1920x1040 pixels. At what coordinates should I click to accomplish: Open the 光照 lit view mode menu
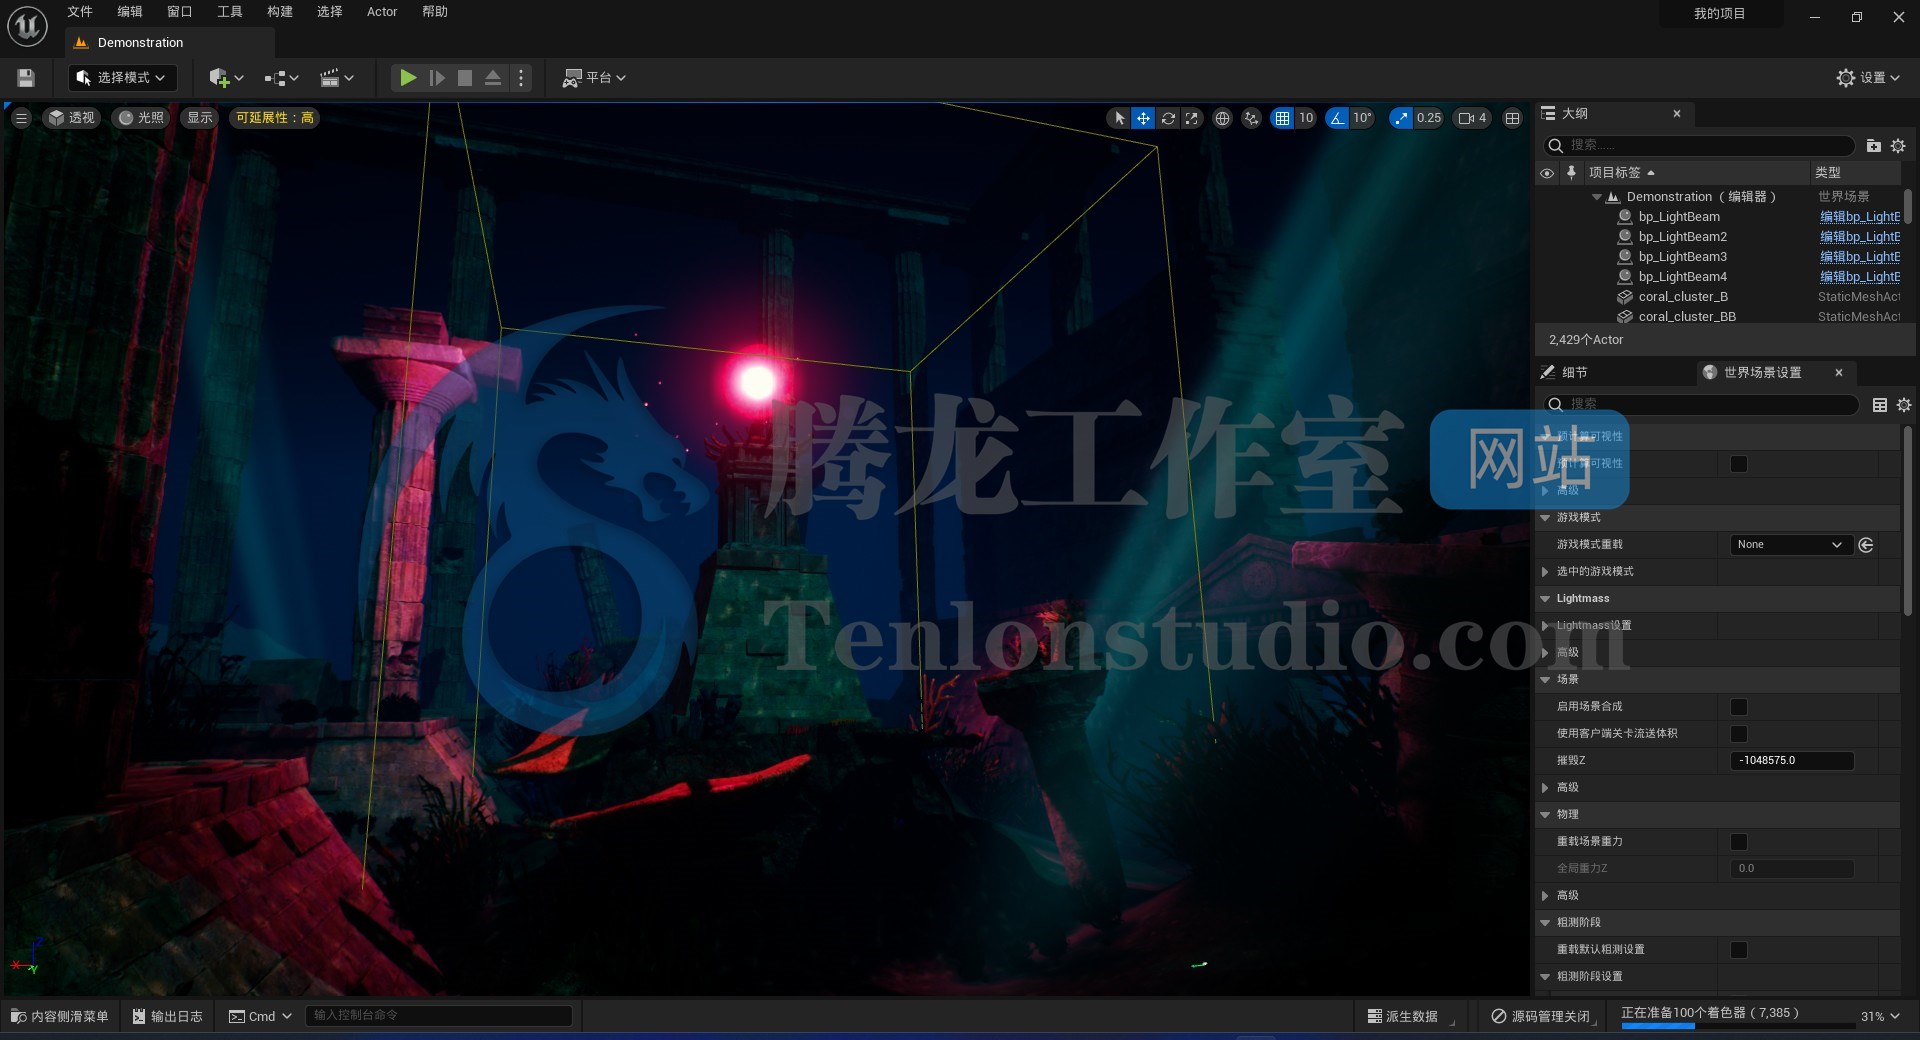pos(141,118)
